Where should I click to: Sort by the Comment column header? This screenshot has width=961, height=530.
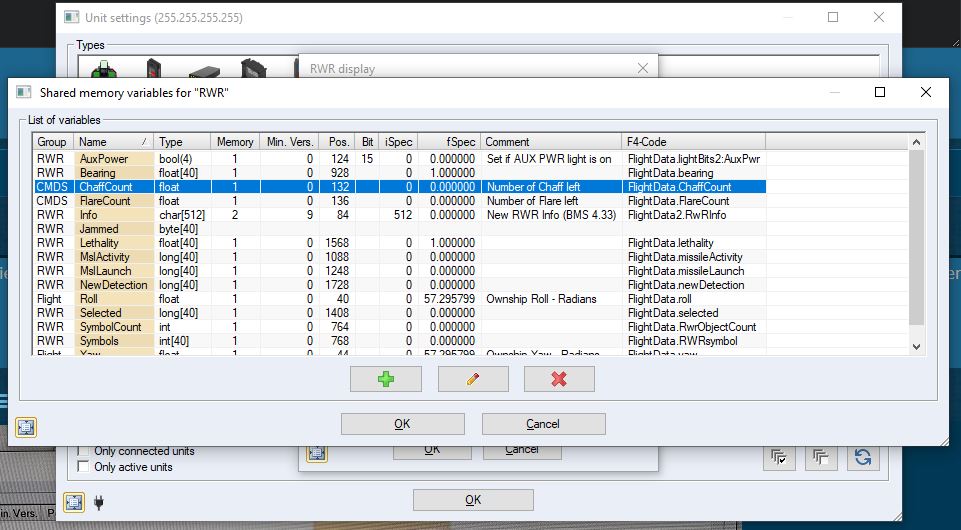[x=551, y=142]
